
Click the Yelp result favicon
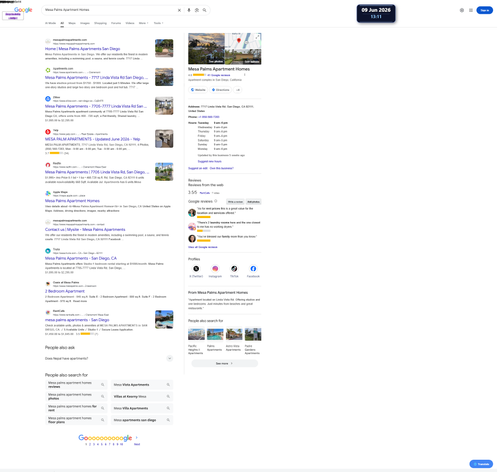click(x=48, y=132)
